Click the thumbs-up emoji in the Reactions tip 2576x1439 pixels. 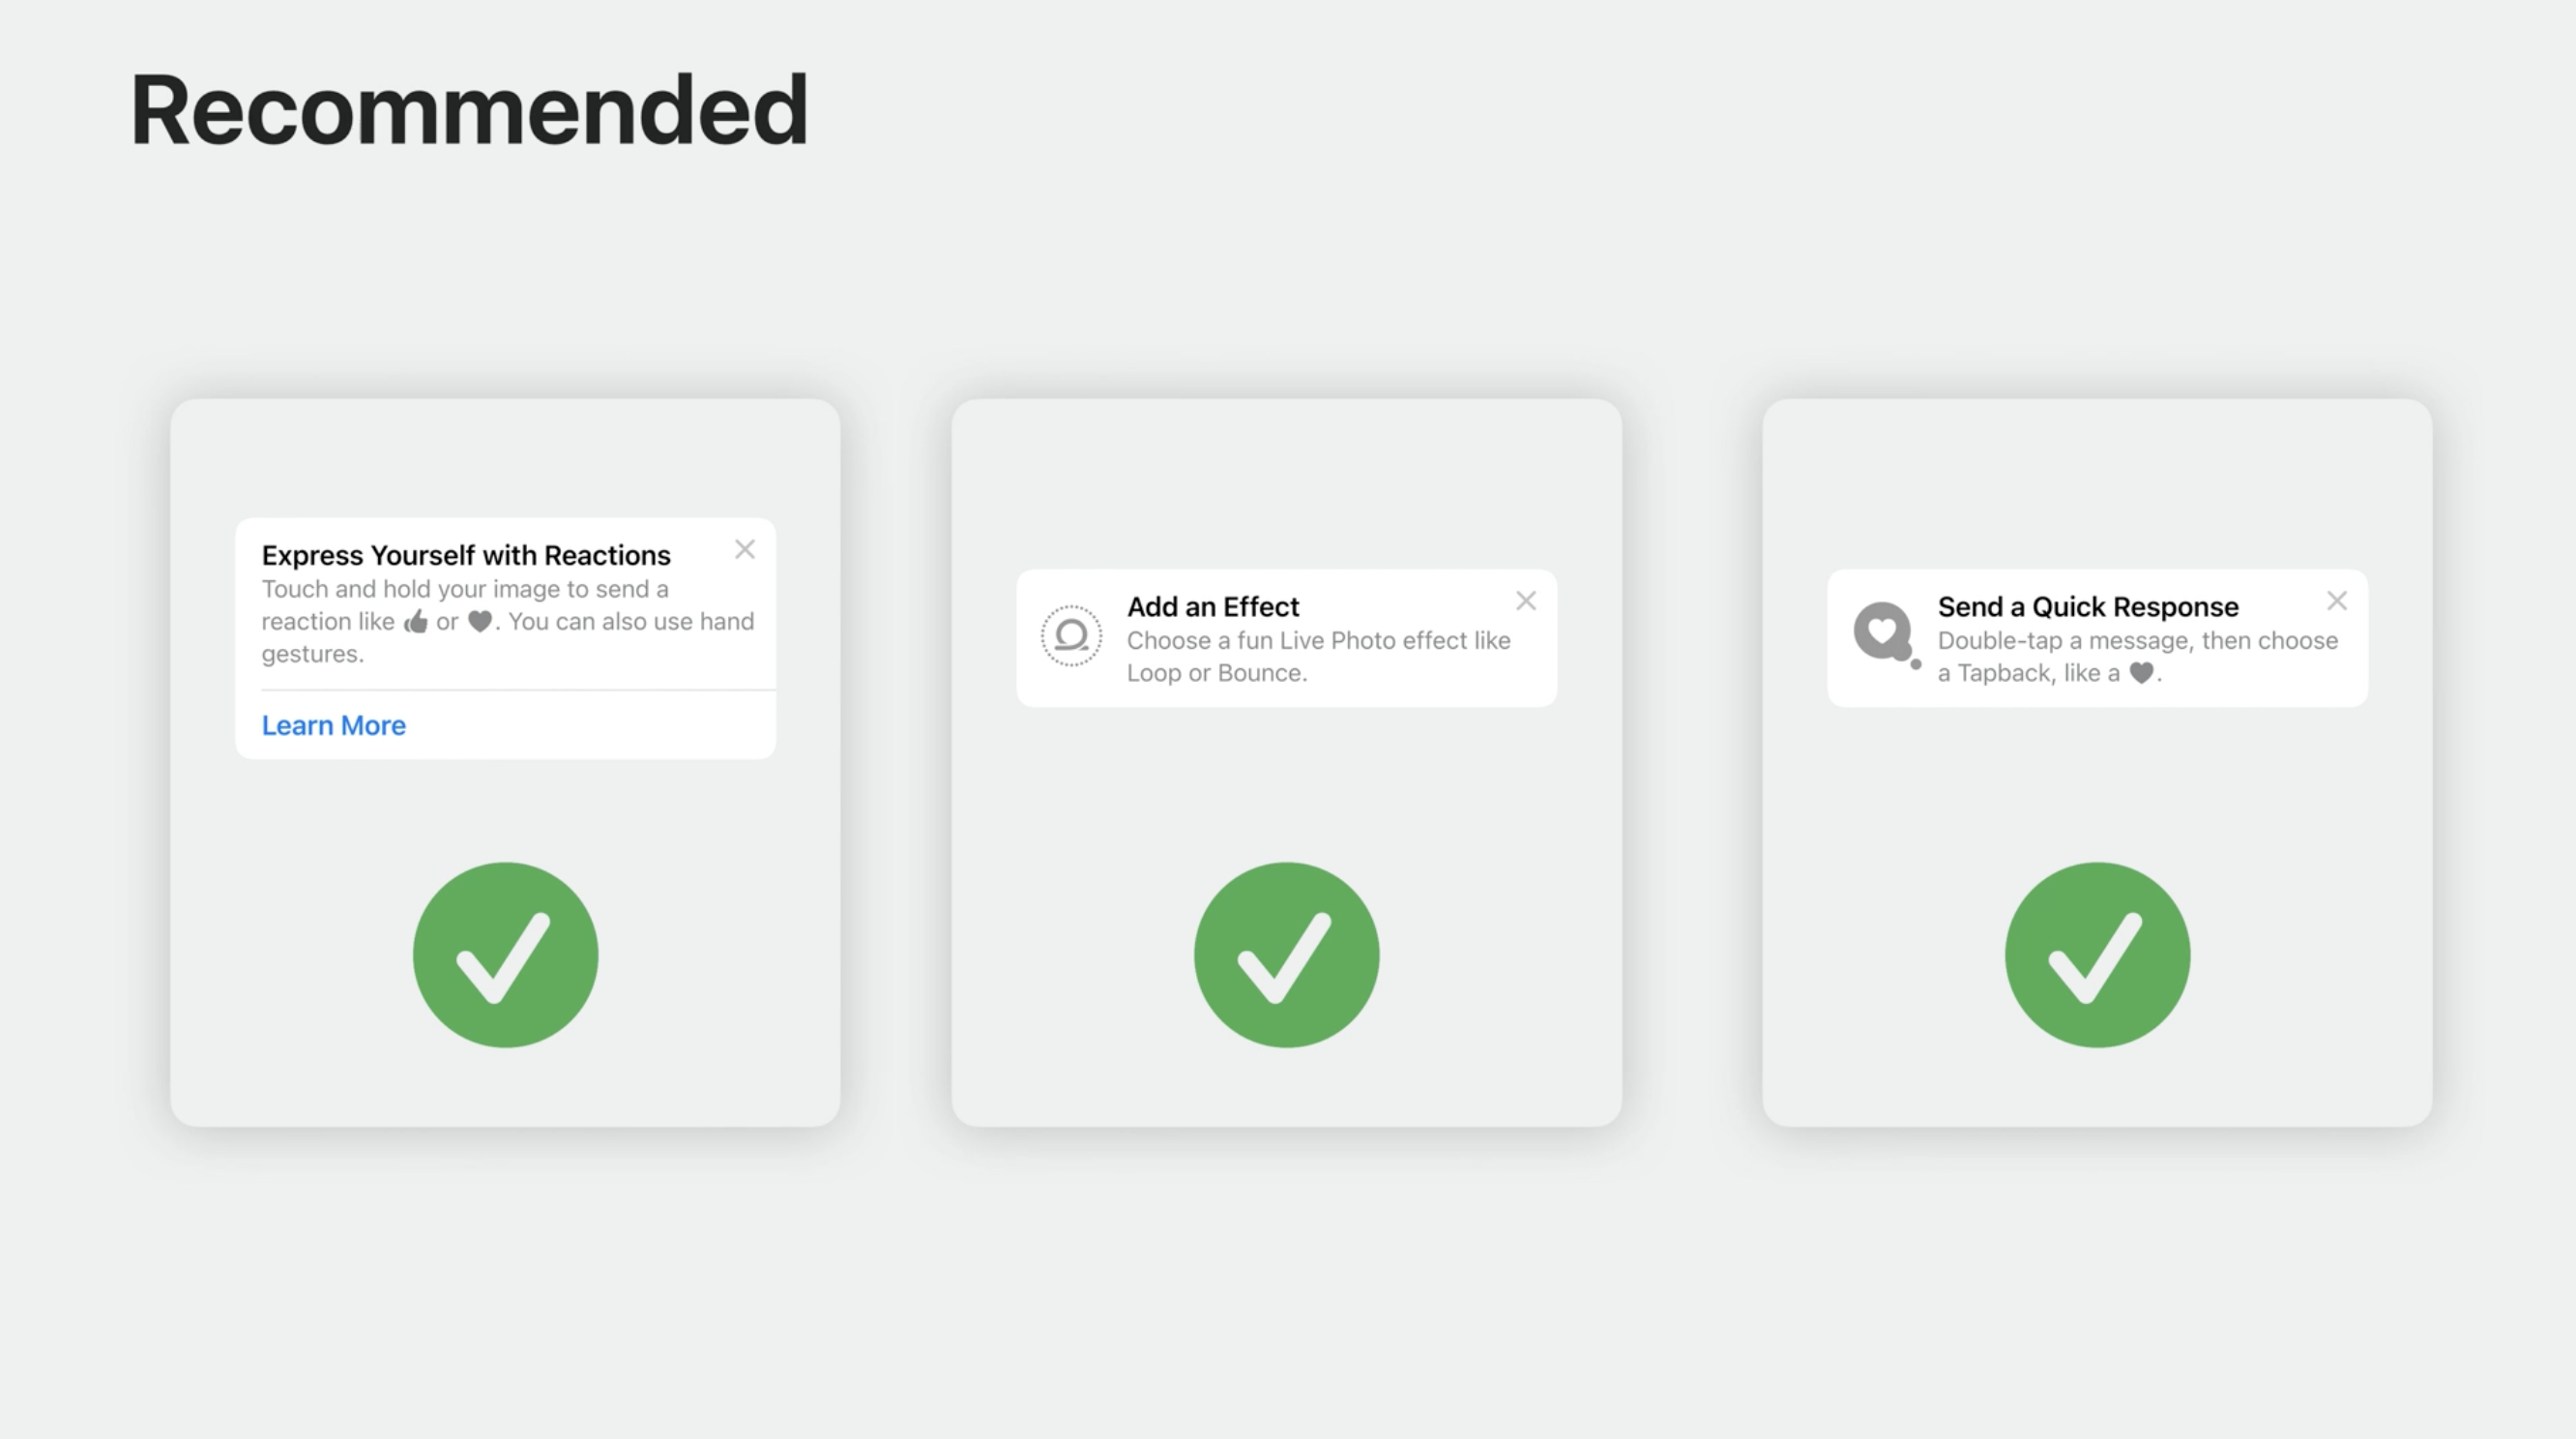(416, 622)
